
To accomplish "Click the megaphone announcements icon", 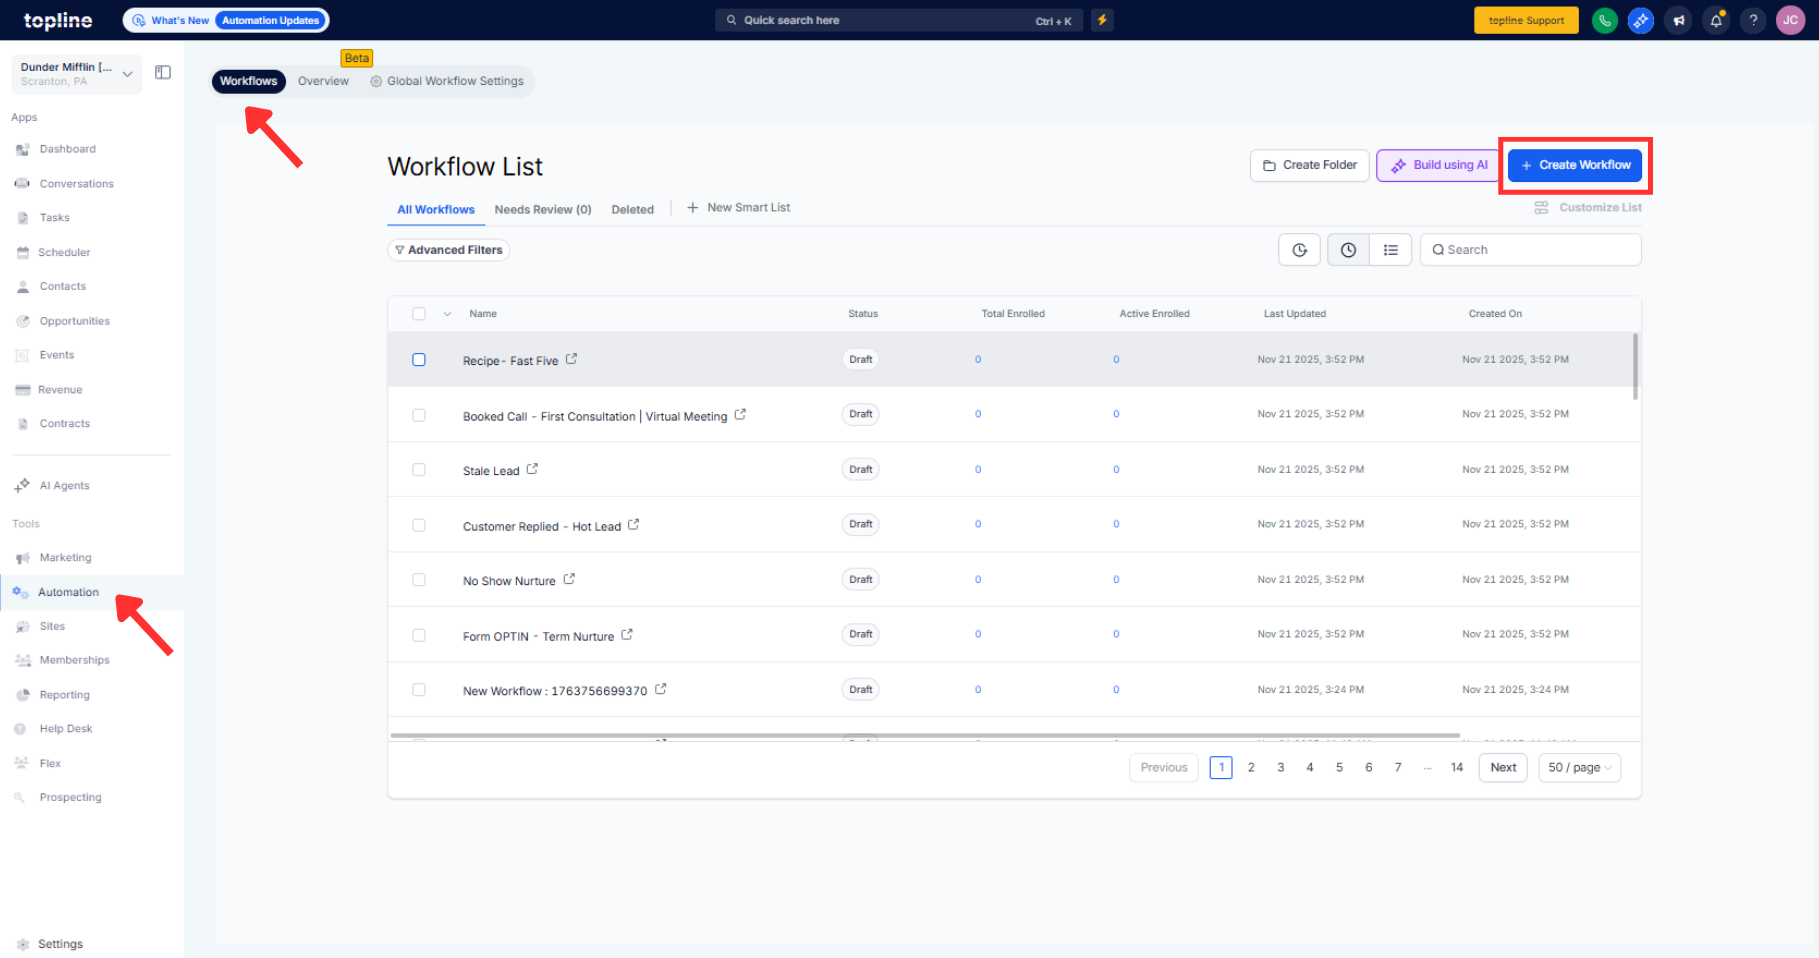I will coord(1679,20).
